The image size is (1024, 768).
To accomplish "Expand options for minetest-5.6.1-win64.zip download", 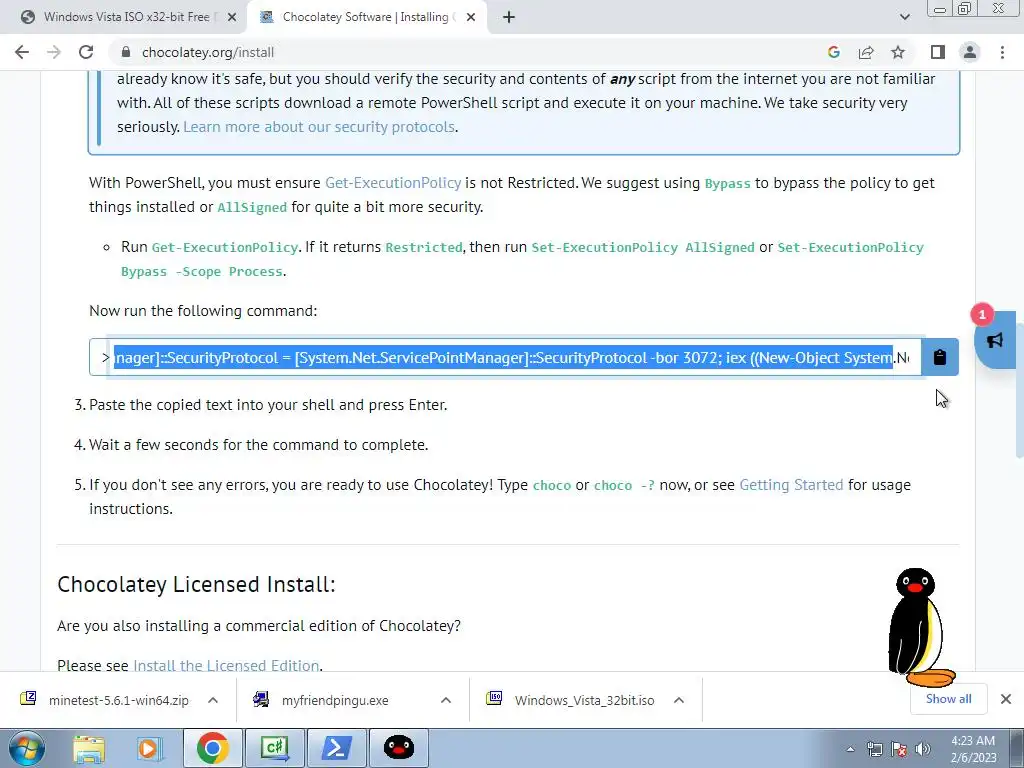I will click(213, 700).
